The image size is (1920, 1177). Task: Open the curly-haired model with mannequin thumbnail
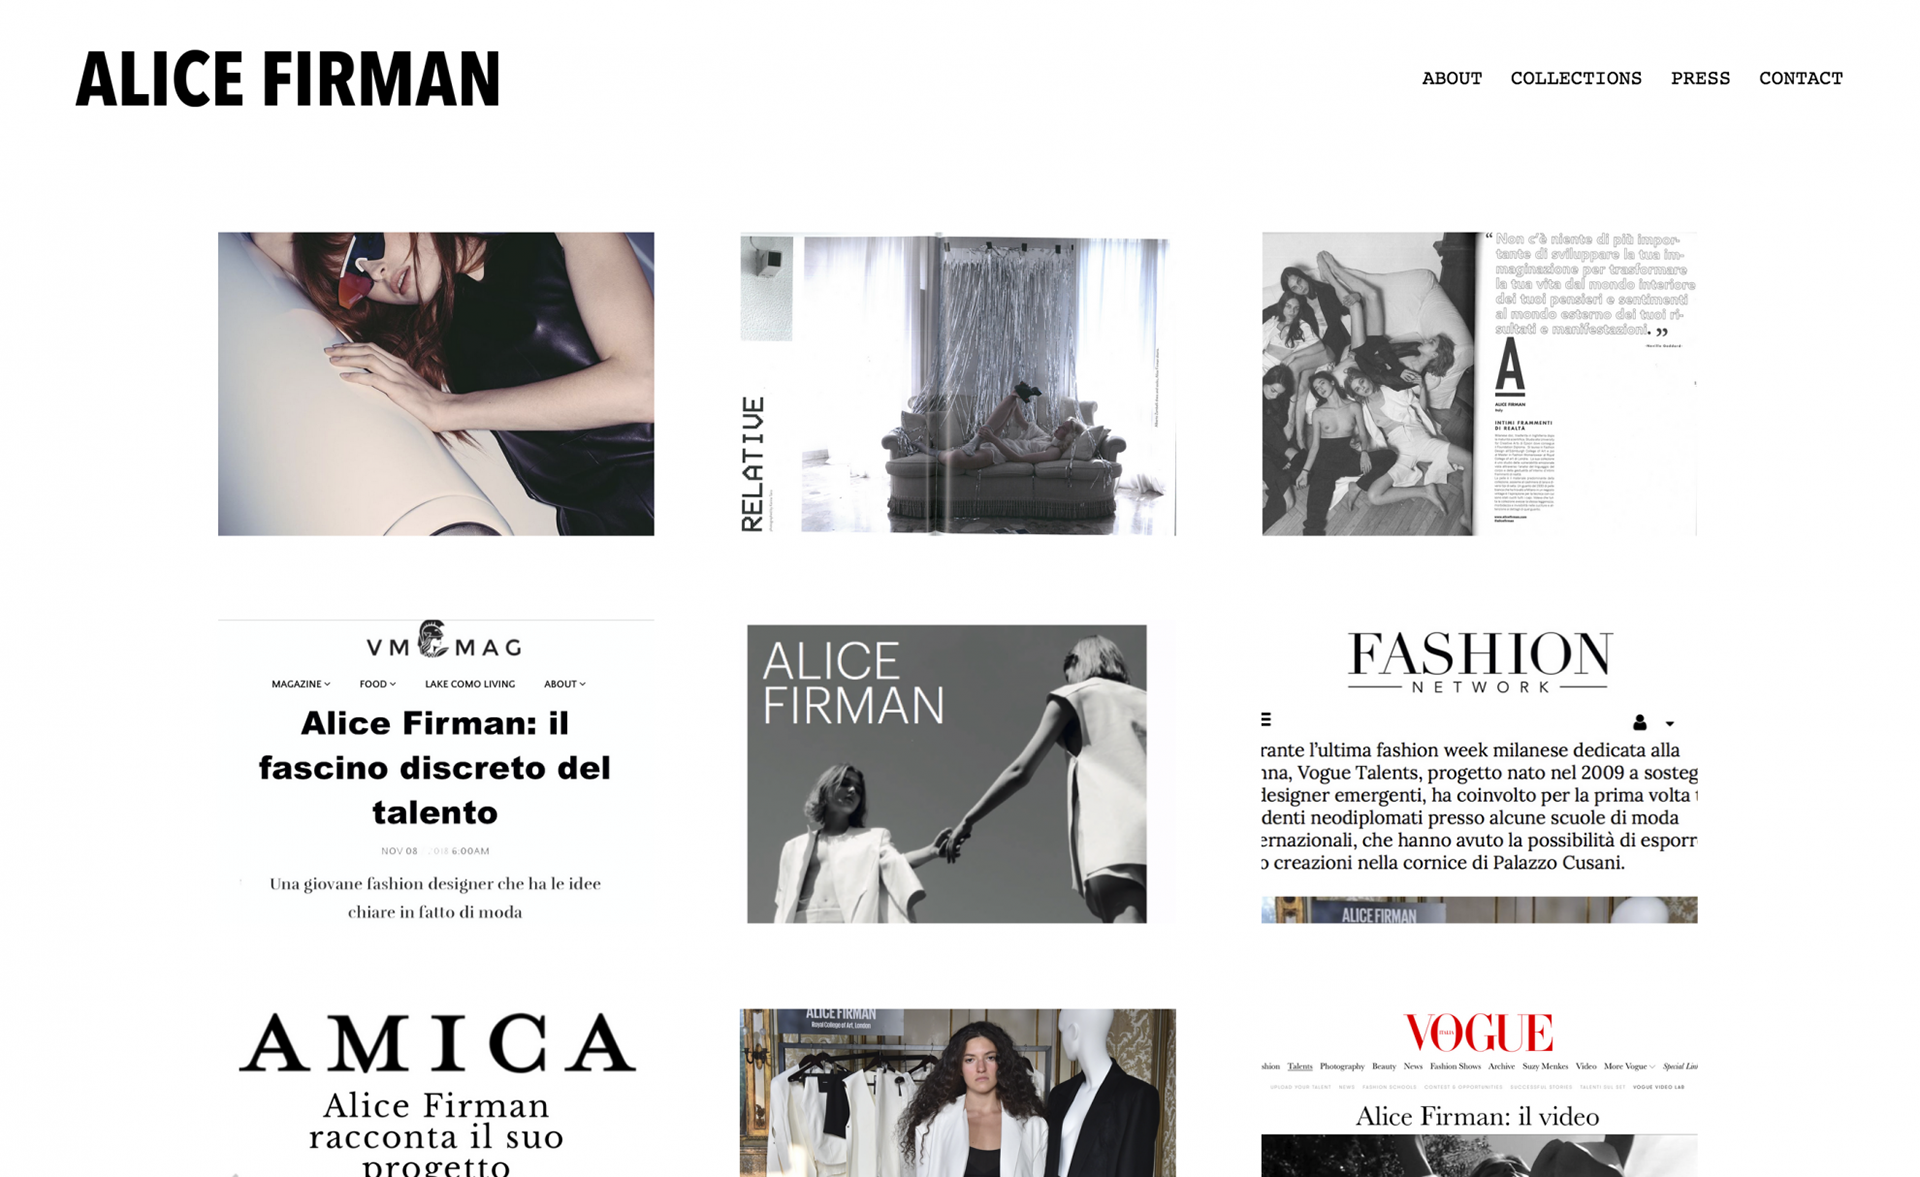(958, 1092)
